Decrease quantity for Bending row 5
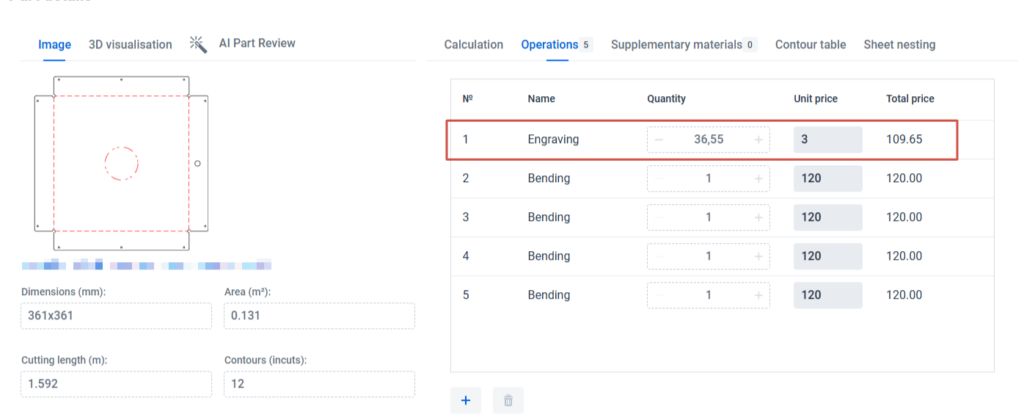This screenshot has height=420, width=1024. tap(659, 296)
